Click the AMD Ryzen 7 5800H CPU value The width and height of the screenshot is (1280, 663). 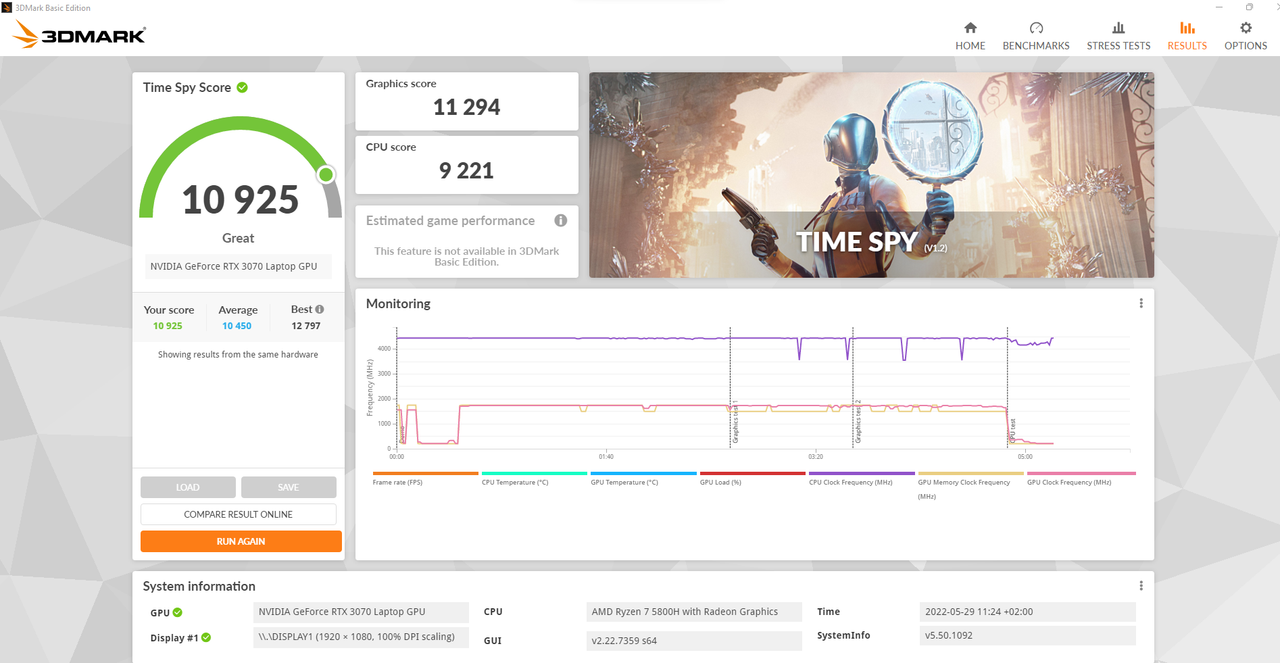pyautogui.click(x=695, y=612)
